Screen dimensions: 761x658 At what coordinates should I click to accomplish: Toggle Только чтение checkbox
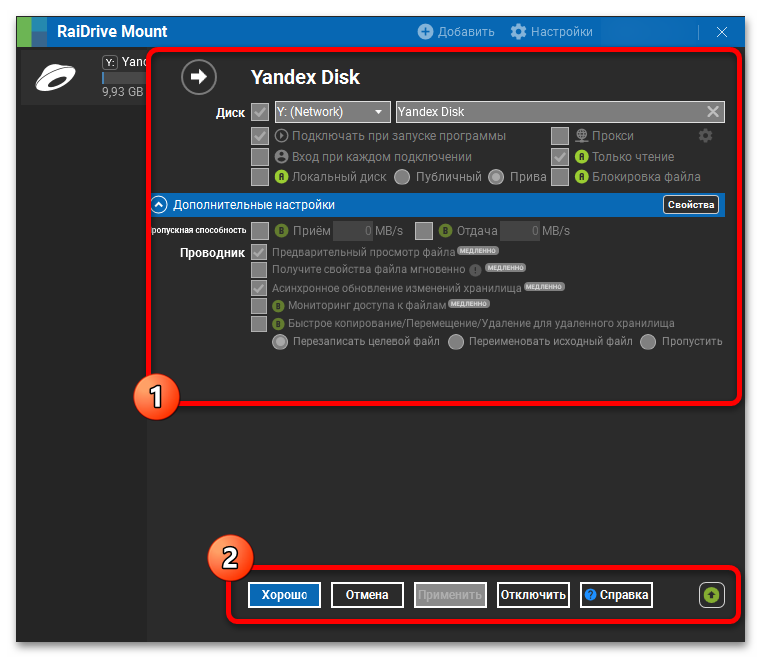pyautogui.click(x=560, y=157)
